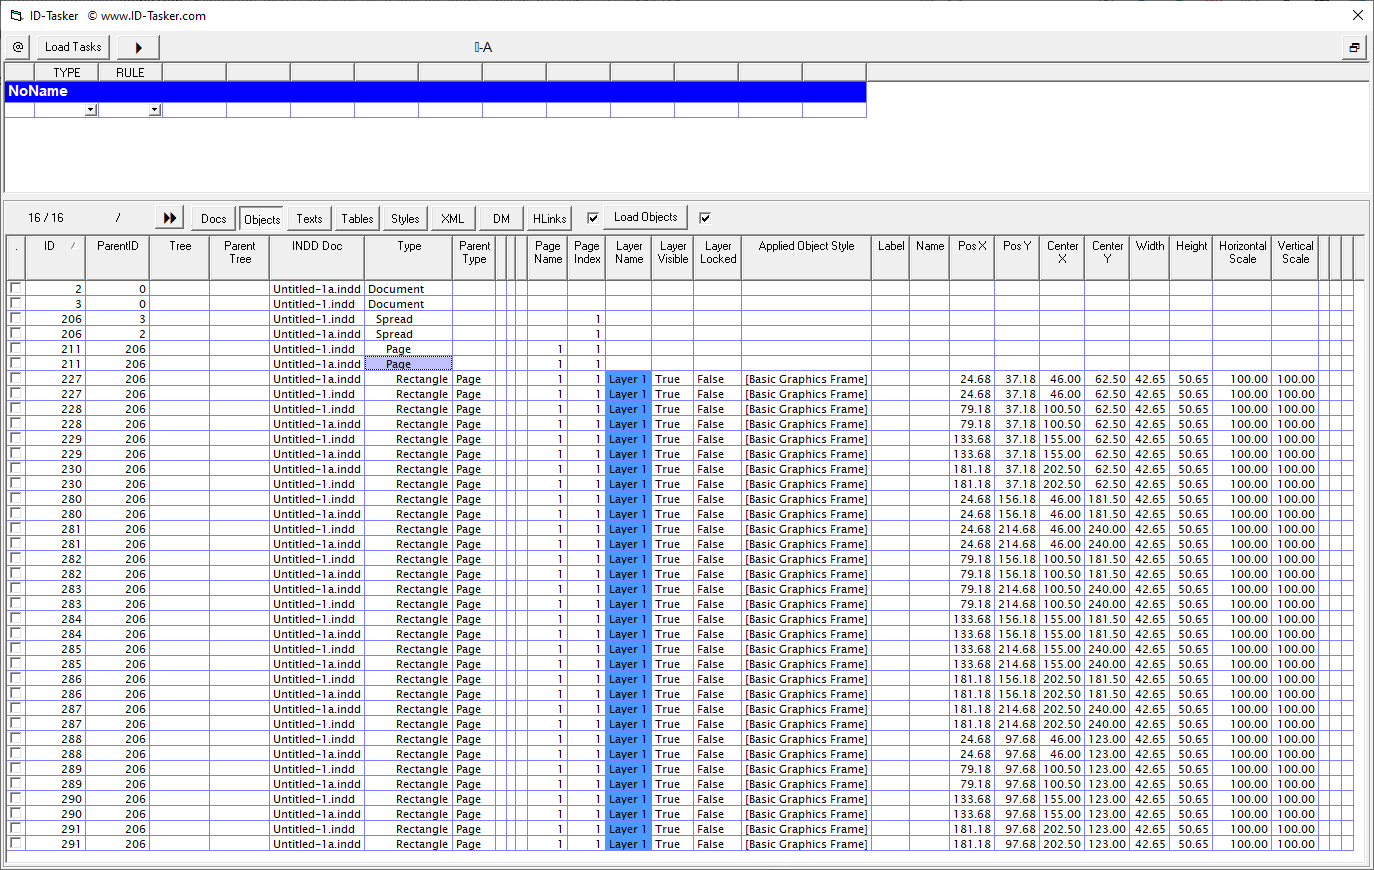The image size is (1374, 870).
Task: Click the @ icon in the top toolbar
Action: (17, 47)
